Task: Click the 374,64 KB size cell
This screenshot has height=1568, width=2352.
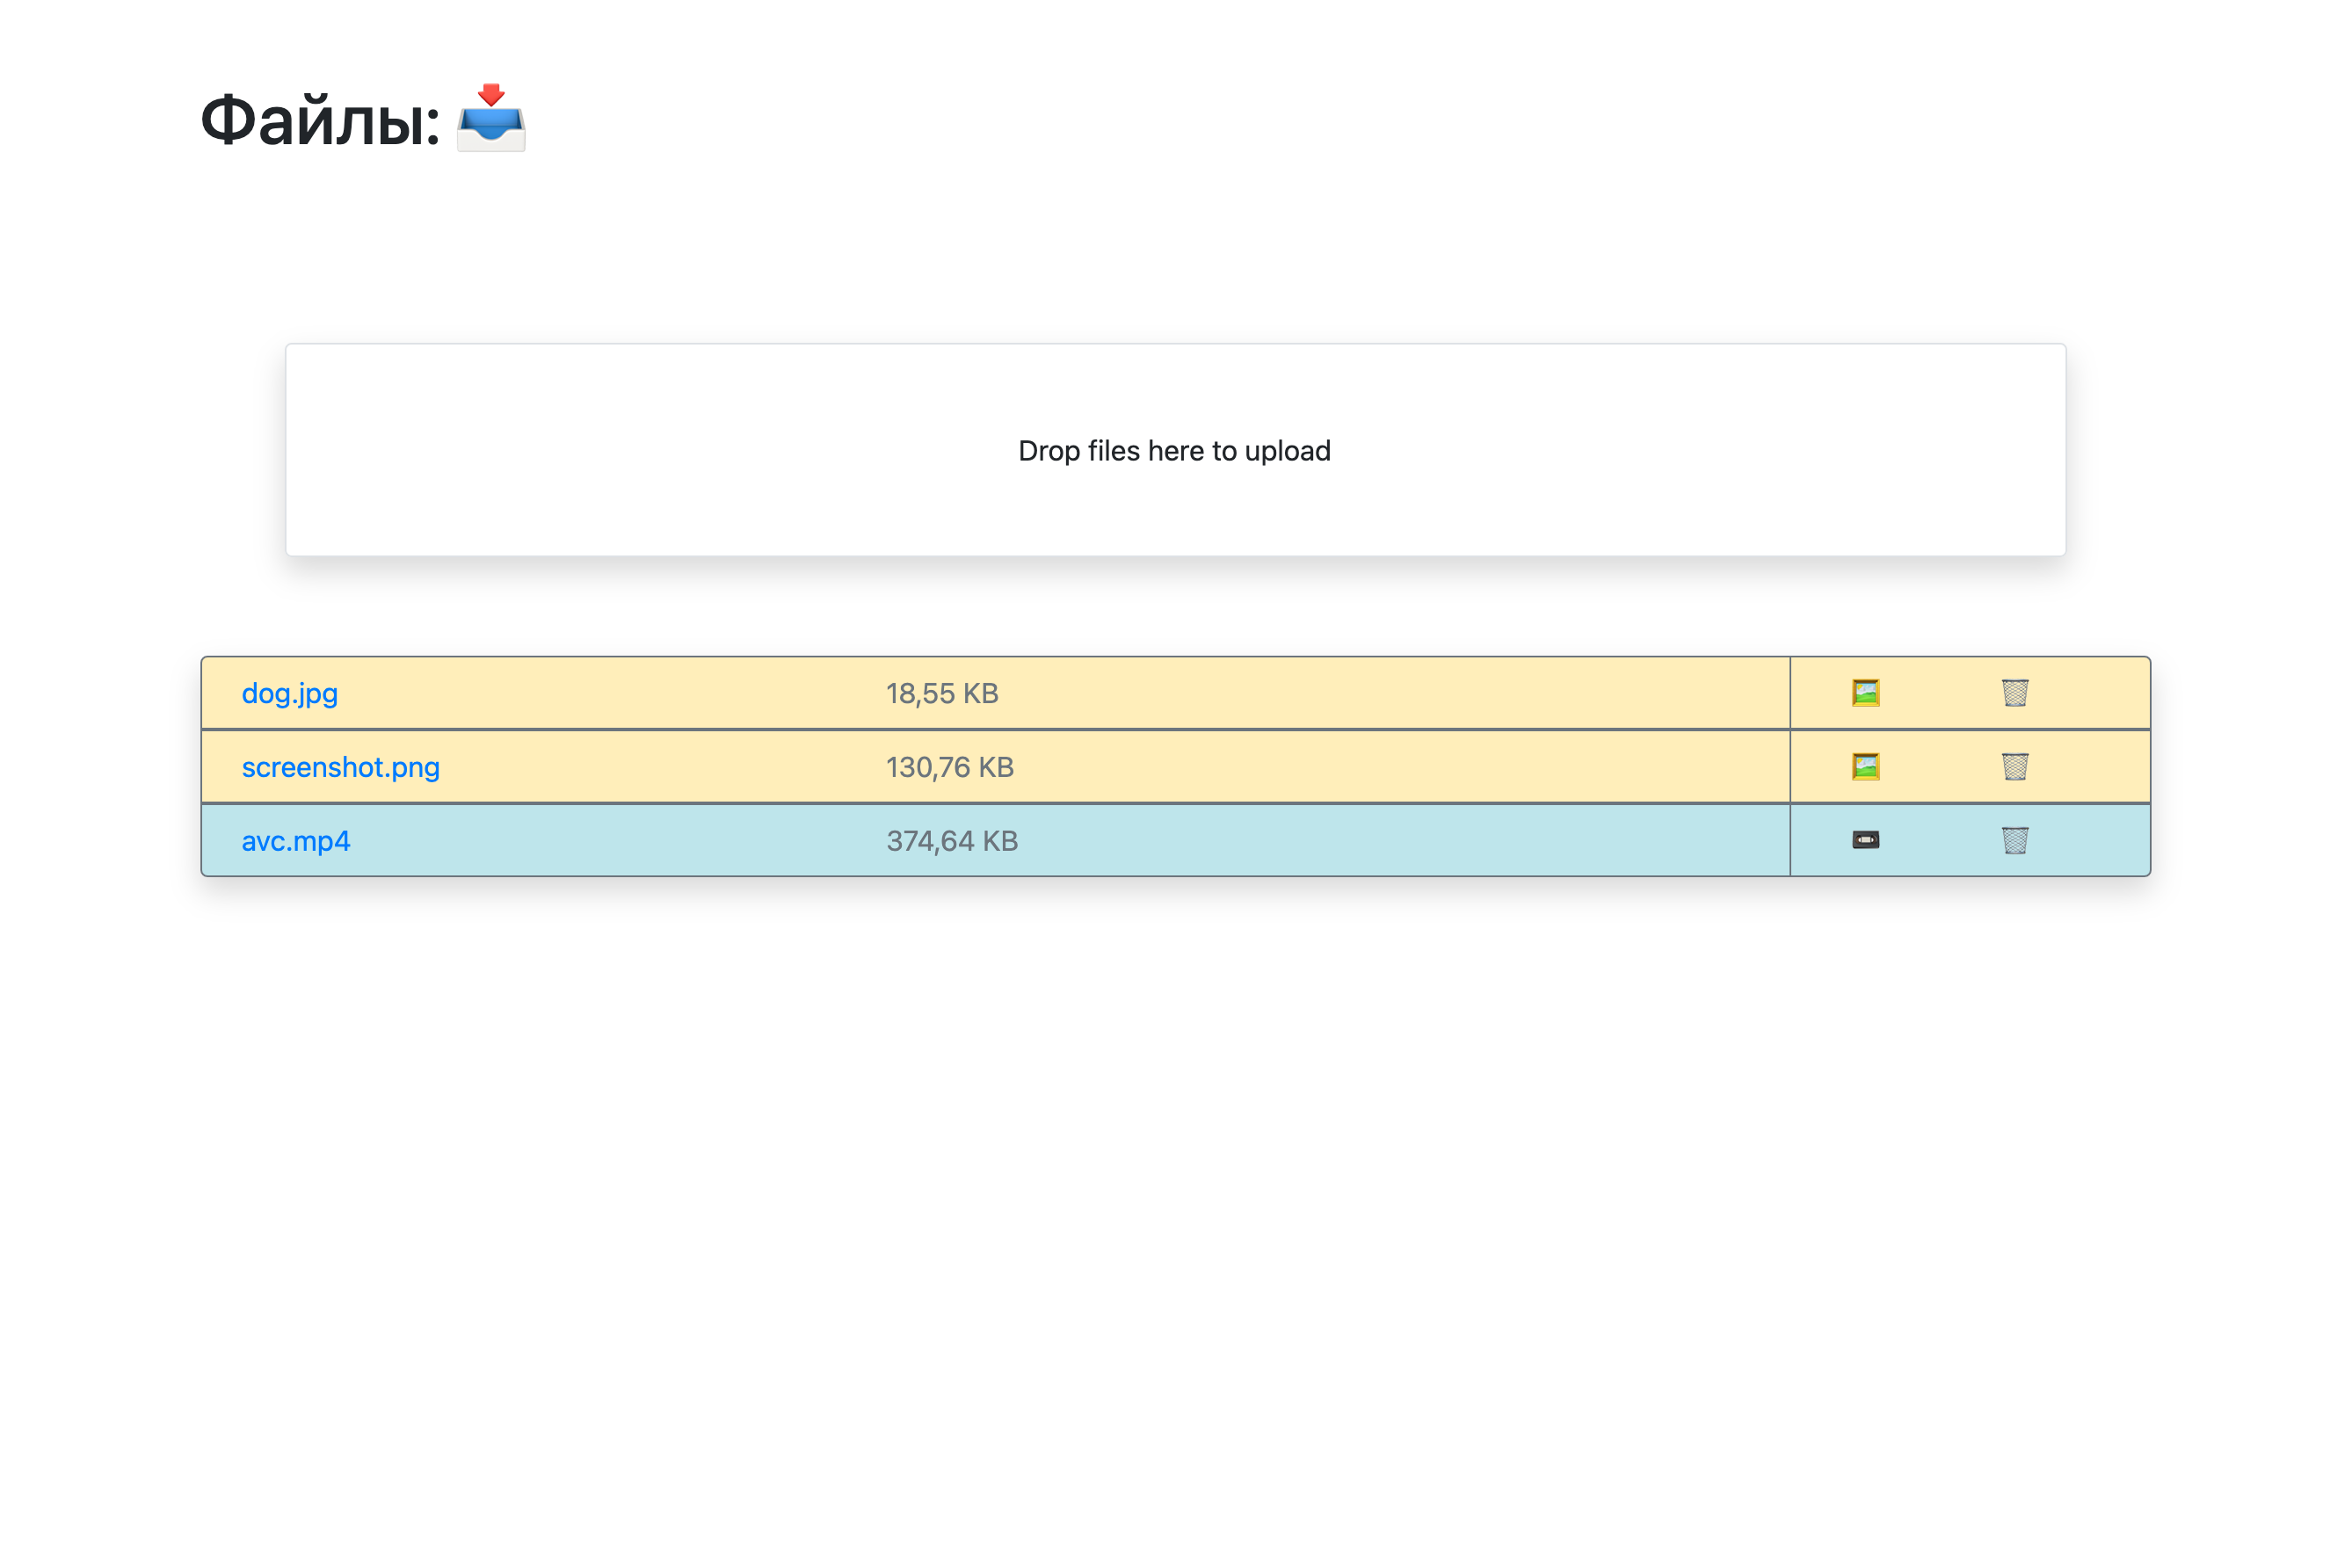Action: click(x=952, y=840)
